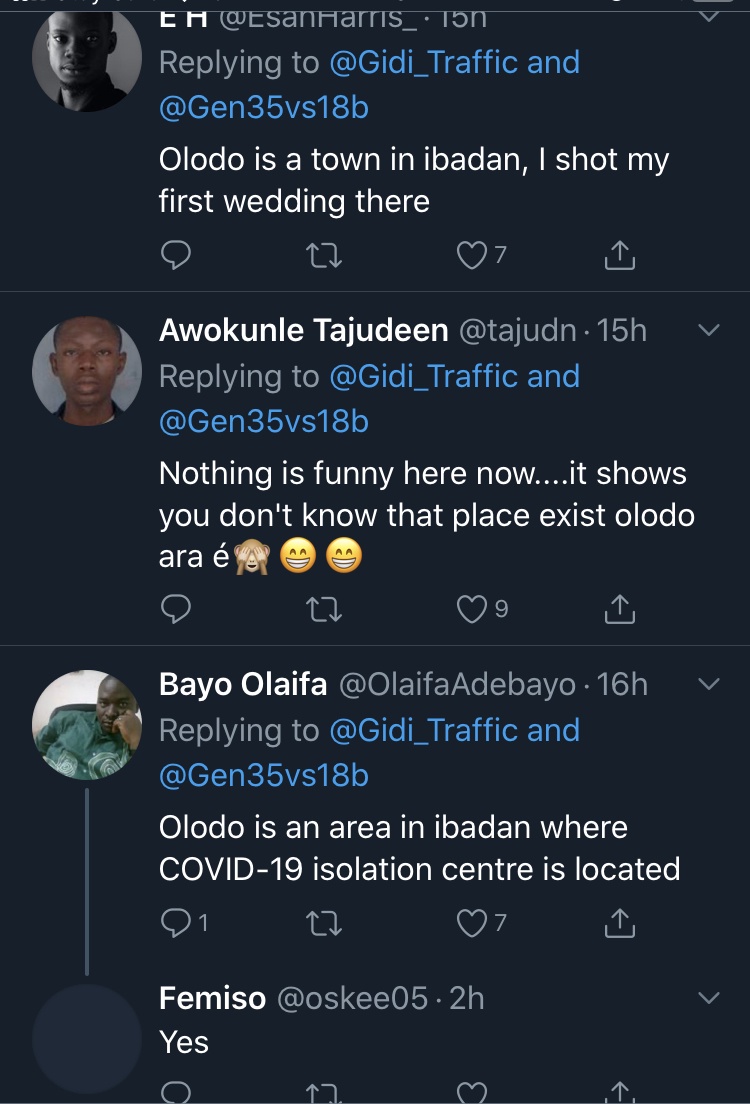Screen dimensions: 750x1104
Task: Open the @OlaifaAdebayo handle link
Action: 458,685
